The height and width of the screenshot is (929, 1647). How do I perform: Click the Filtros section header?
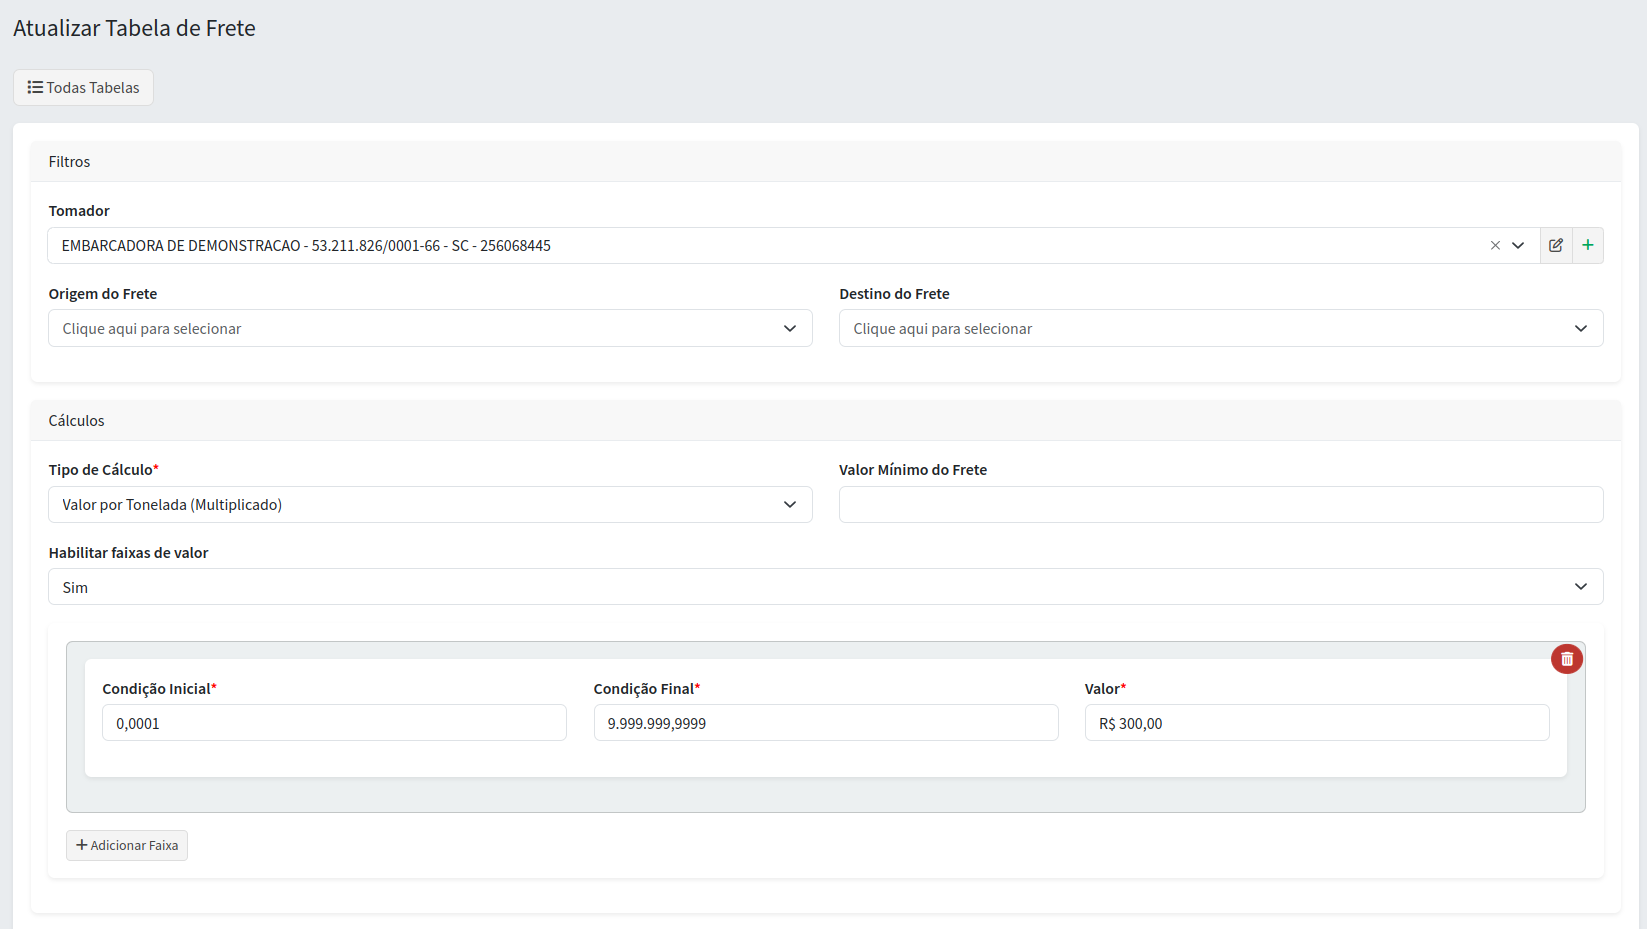pyautogui.click(x=70, y=162)
